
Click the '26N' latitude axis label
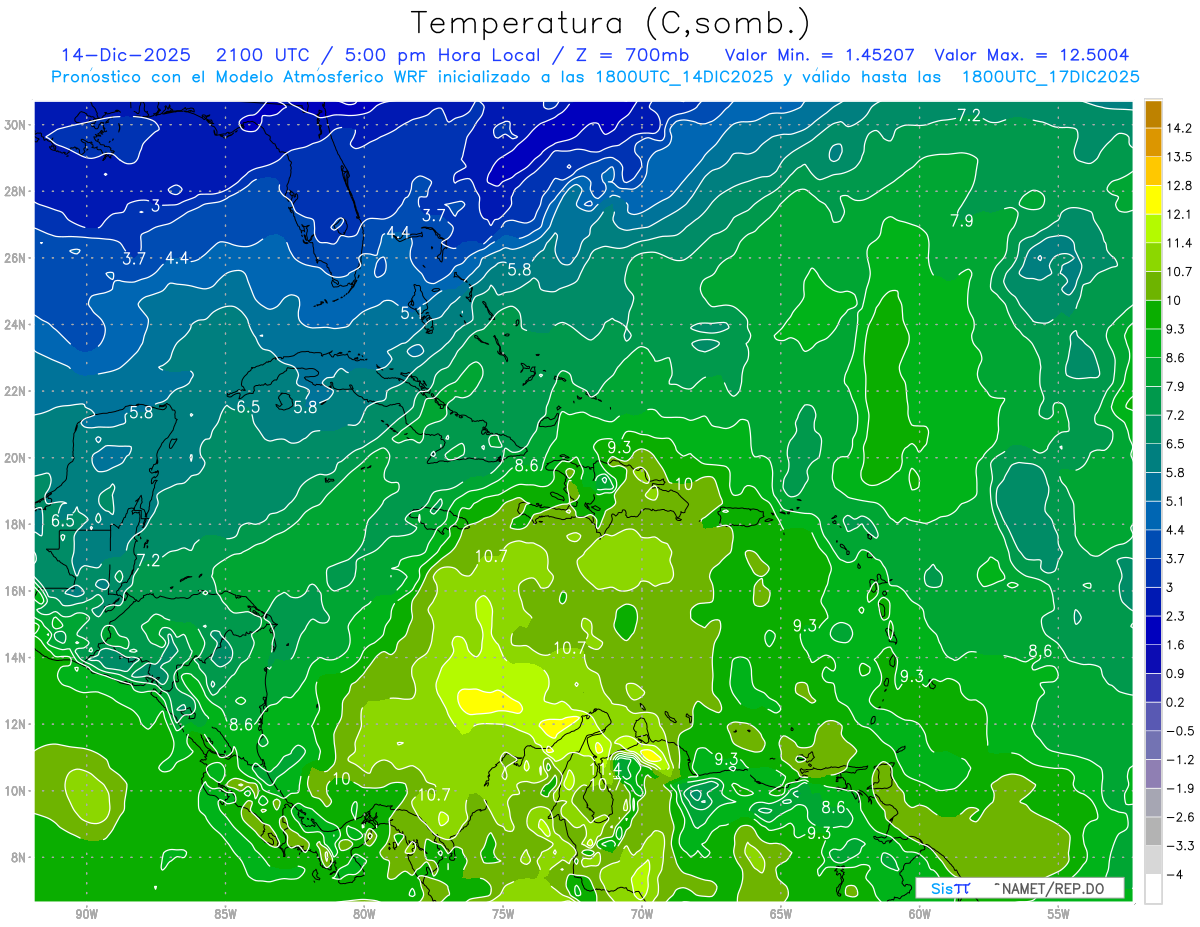click(17, 258)
